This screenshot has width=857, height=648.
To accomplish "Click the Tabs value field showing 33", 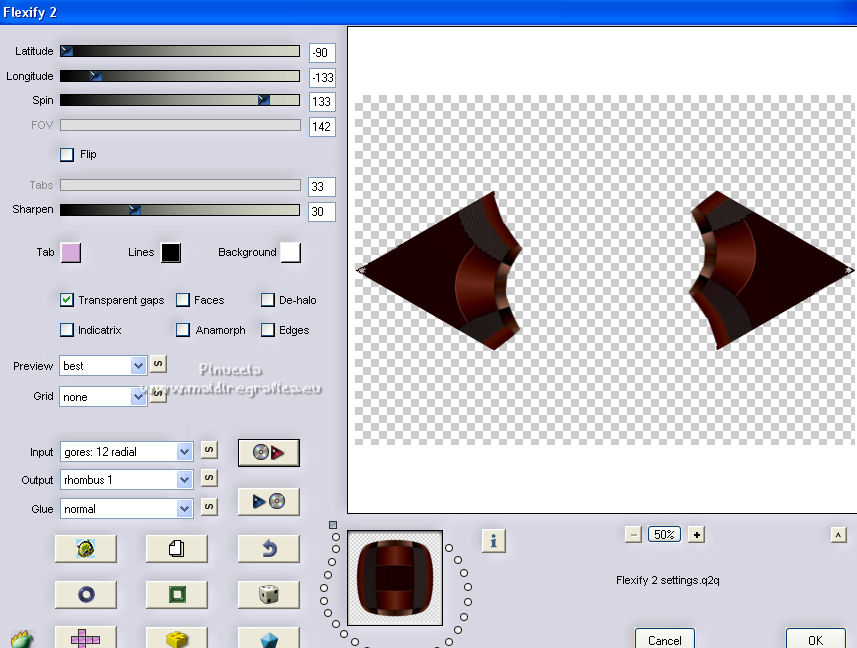I will 322,187.
